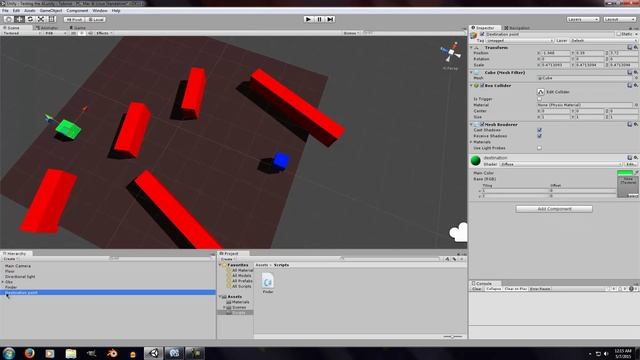The width and height of the screenshot is (640, 360).
Task: Toggle the Static checkbox
Action: click(618, 34)
